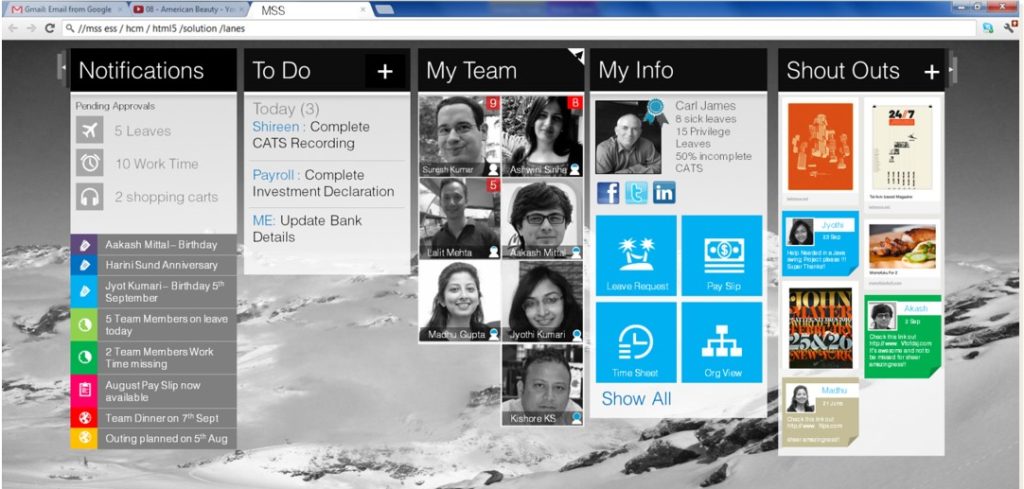
Task: Open the Leave Request tile
Action: pyautogui.click(x=636, y=256)
